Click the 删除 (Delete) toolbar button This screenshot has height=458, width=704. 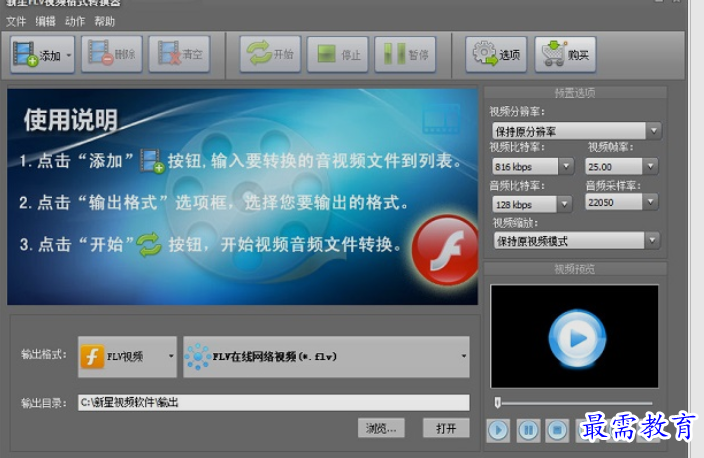click(x=112, y=55)
